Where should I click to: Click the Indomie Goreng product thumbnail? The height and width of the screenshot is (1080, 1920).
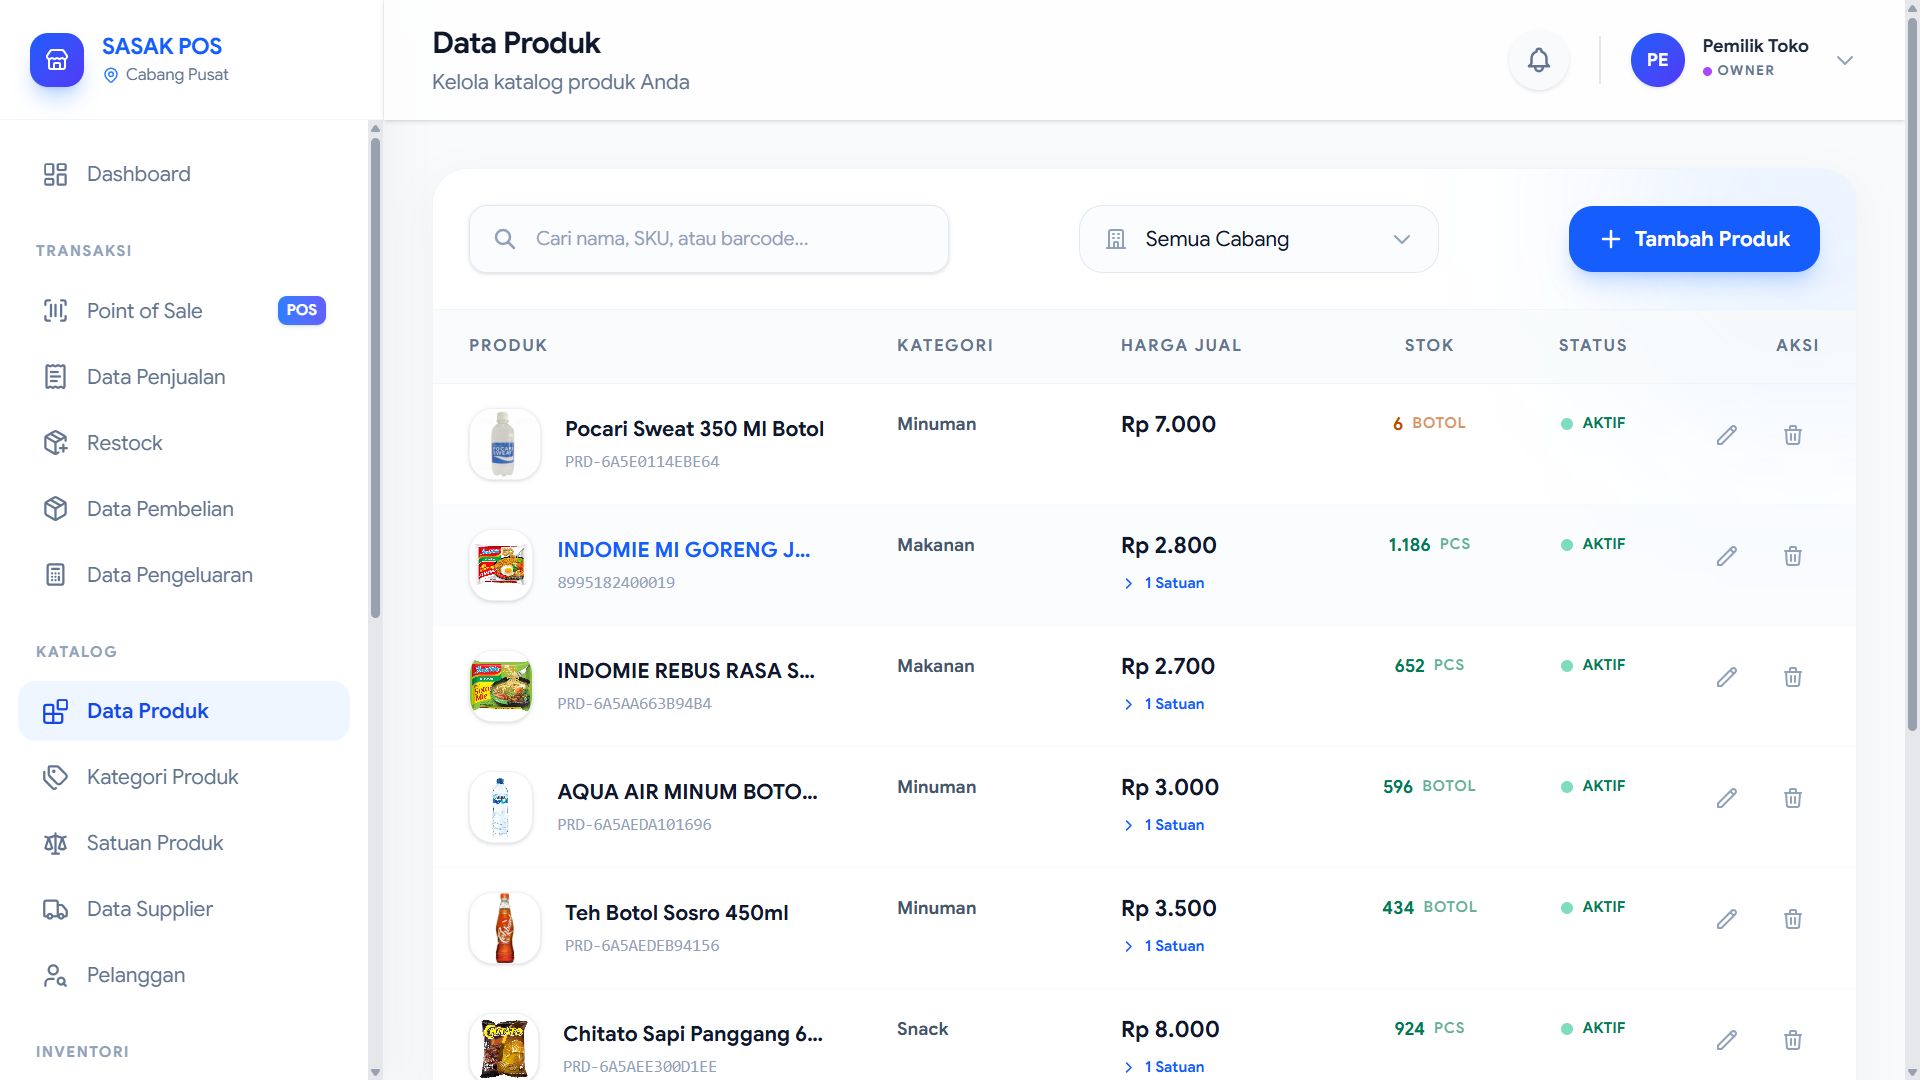tap(500, 565)
